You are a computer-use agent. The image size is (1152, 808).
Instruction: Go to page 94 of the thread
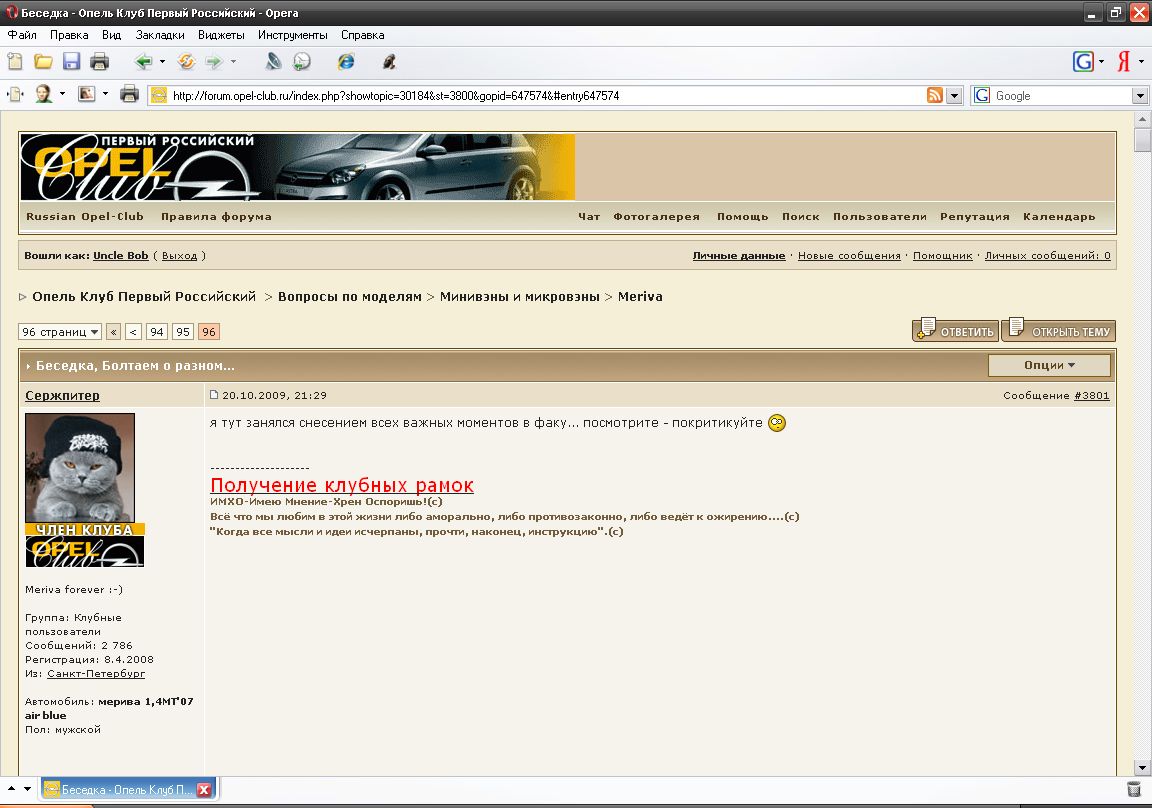[156, 332]
